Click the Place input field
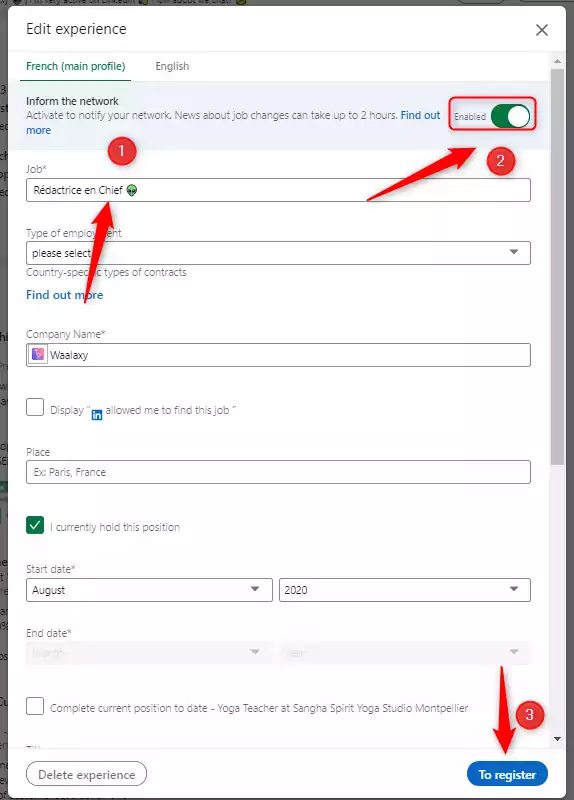This screenshot has height=800, width=574. pos(278,472)
